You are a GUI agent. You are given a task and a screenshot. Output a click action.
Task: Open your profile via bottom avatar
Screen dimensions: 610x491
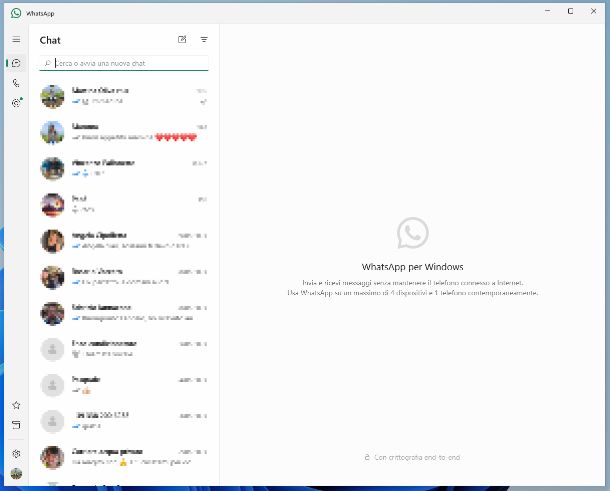tap(16, 473)
